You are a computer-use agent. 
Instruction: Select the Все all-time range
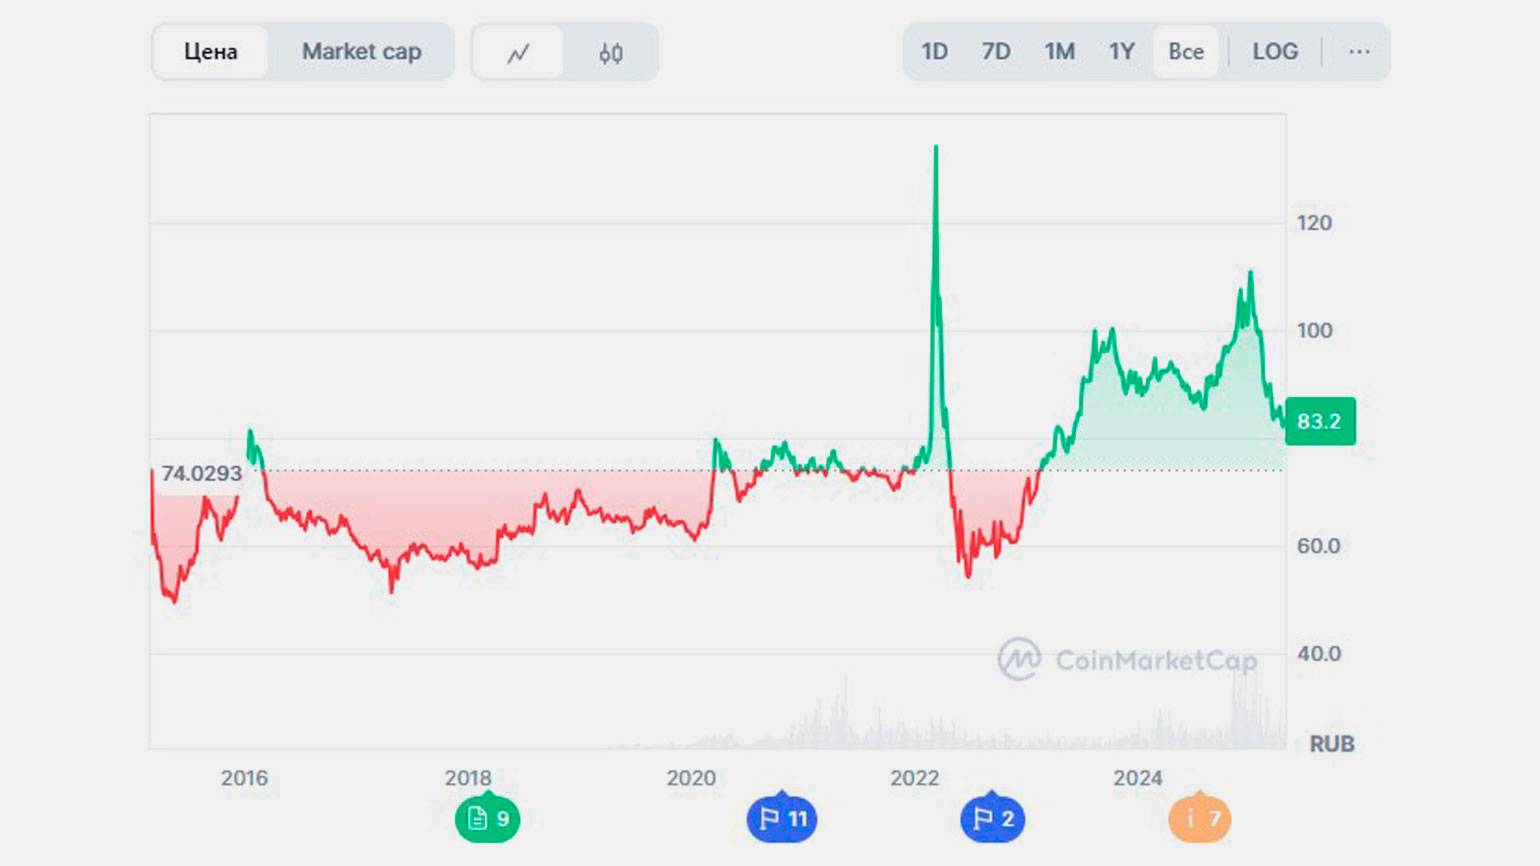coord(1186,51)
